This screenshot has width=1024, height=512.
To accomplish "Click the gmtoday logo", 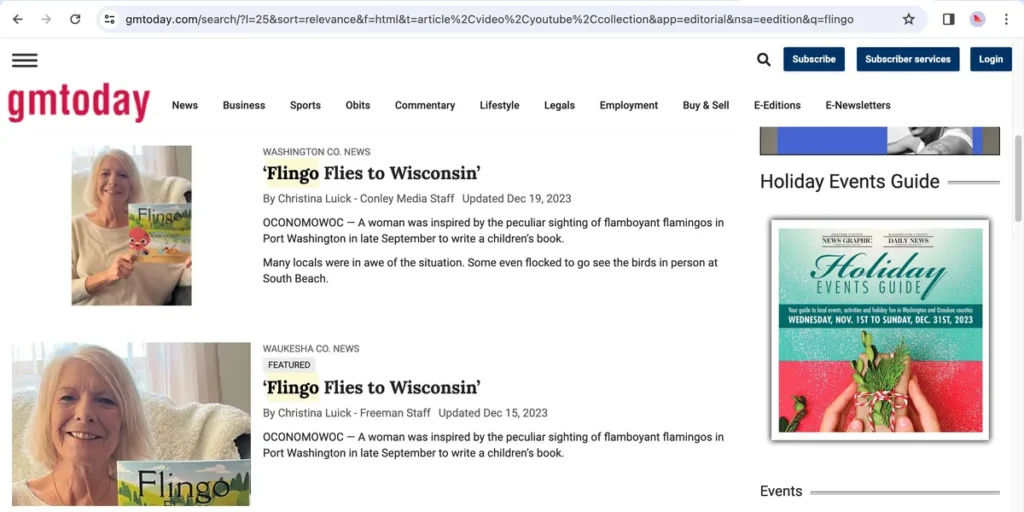I will 79,104.
